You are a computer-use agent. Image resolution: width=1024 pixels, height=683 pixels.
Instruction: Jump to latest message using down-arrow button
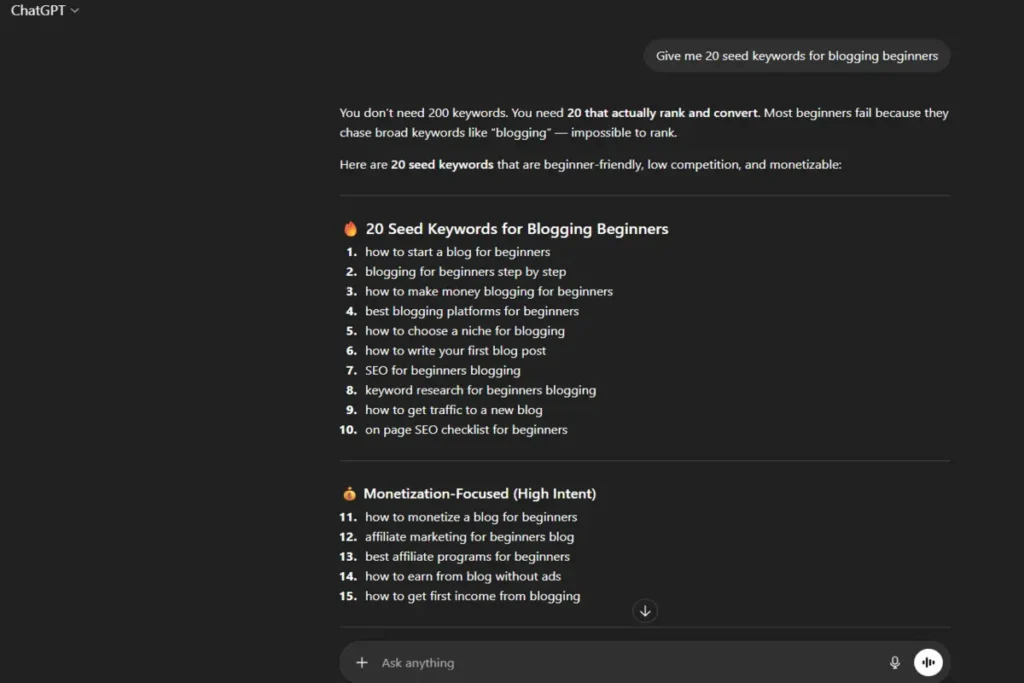tap(646, 611)
